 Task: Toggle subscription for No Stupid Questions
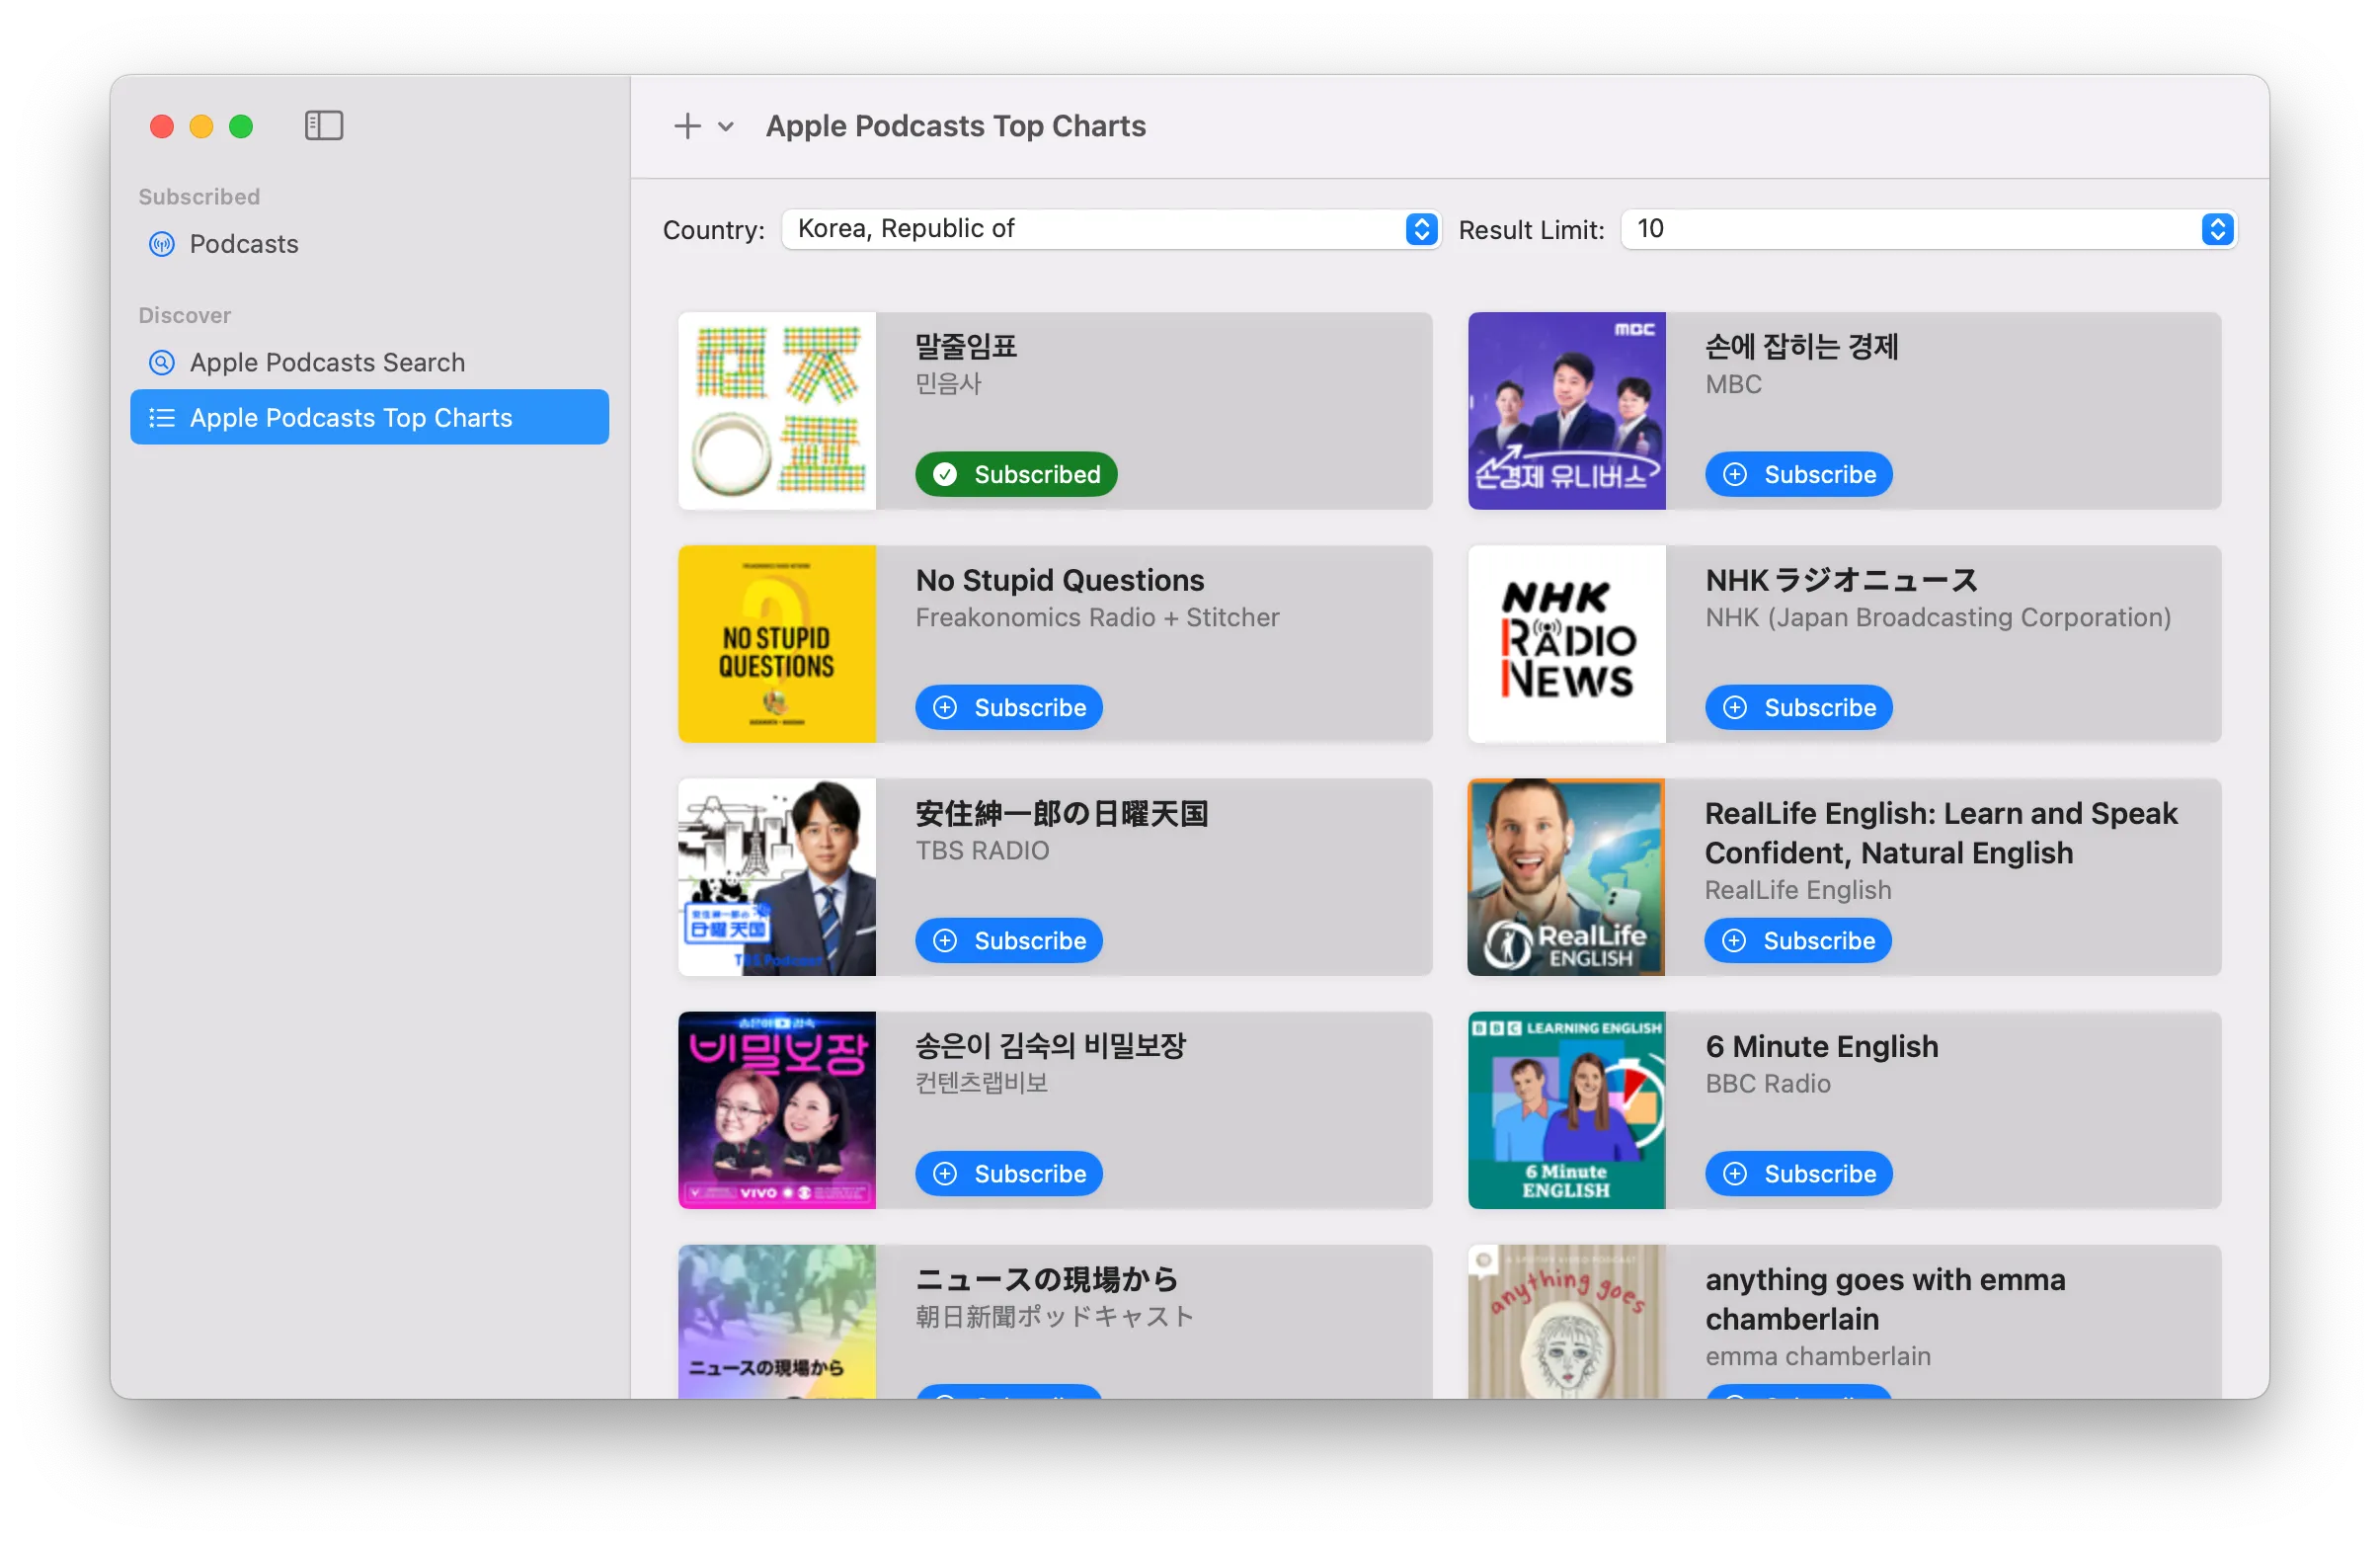(1008, 707)
